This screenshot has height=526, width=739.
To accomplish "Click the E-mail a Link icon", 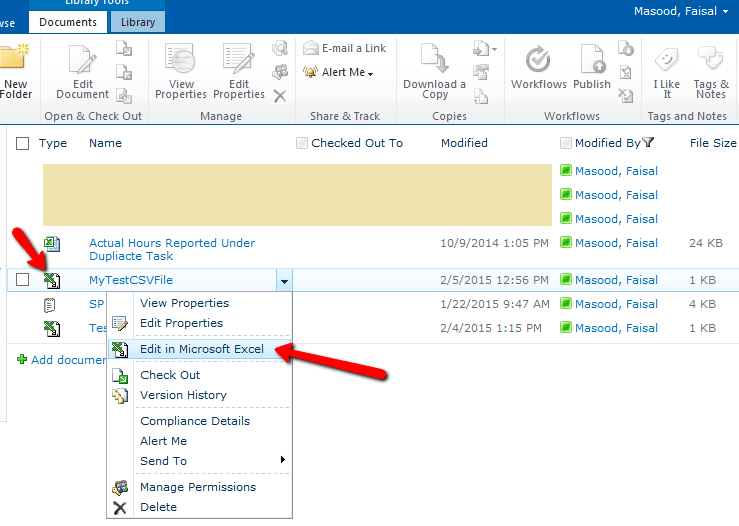I will 311,48.
